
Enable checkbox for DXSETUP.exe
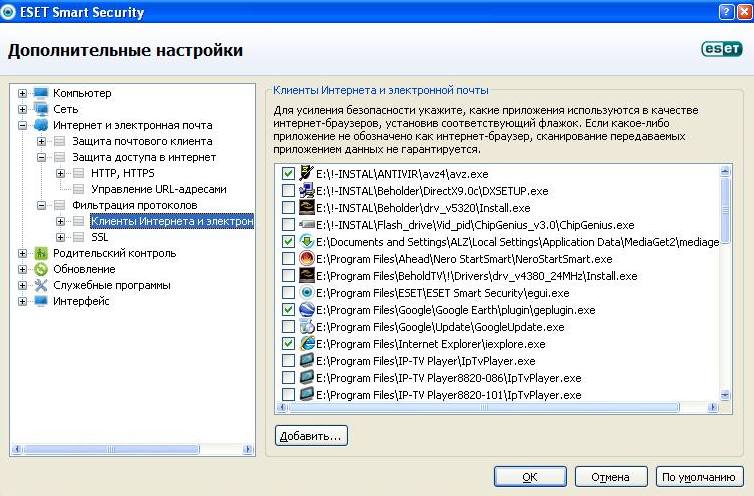click(288, 191)
